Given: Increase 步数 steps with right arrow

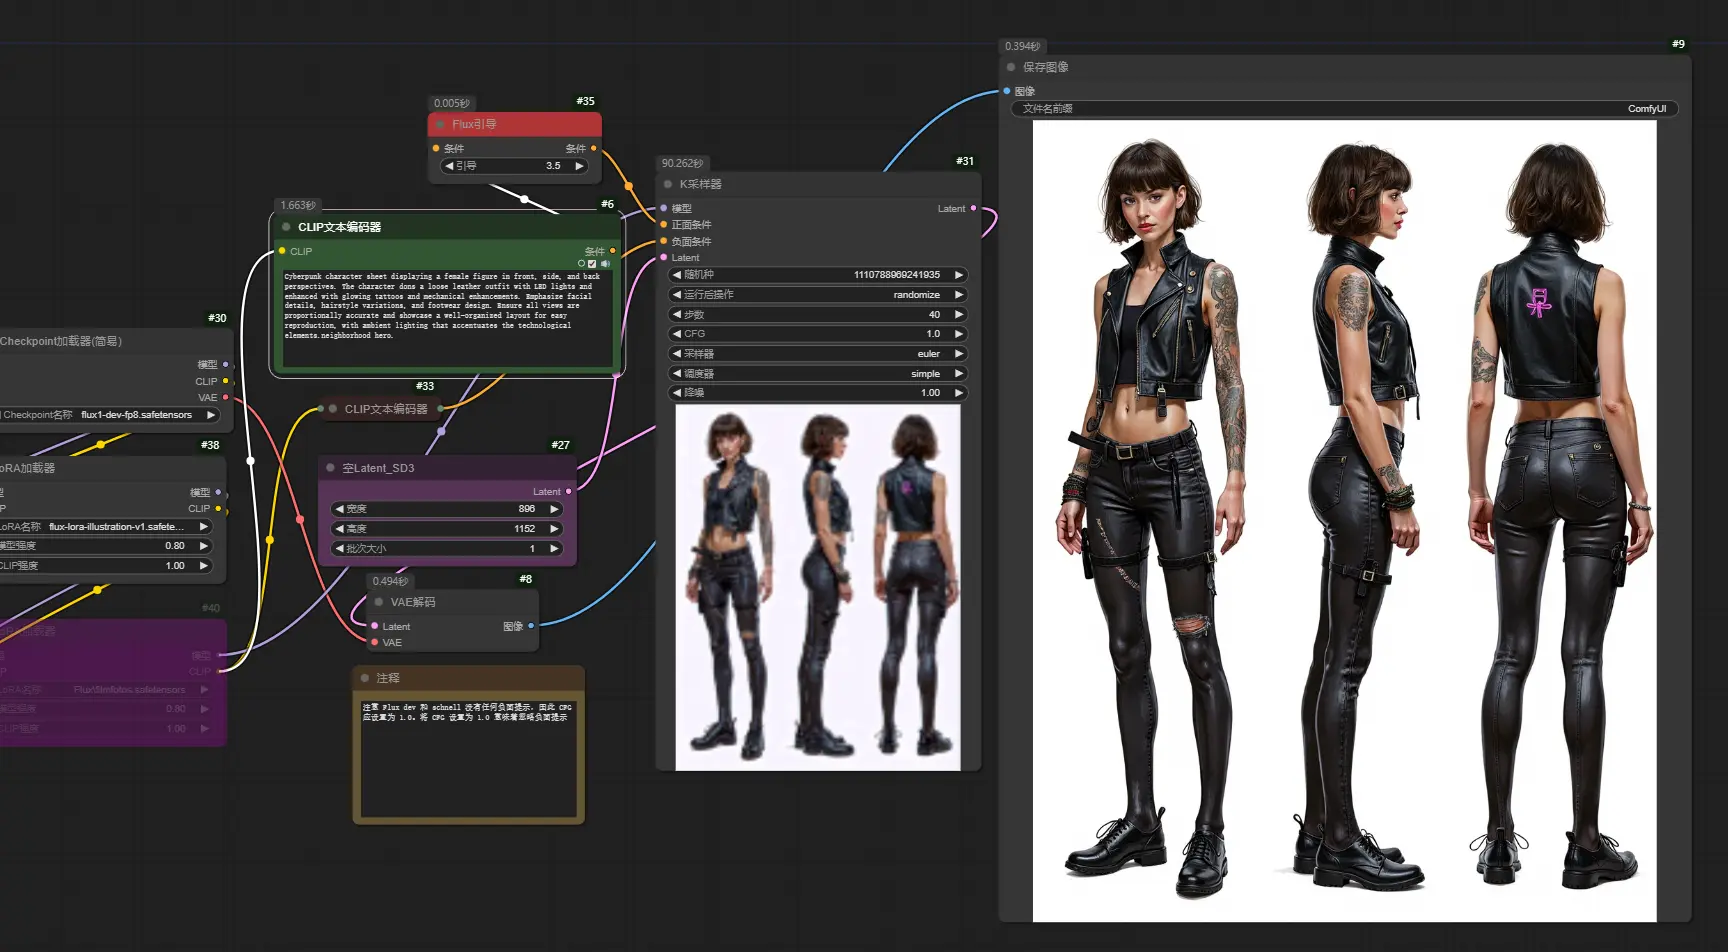Looking at the screenshot, I should pos(959,314).
